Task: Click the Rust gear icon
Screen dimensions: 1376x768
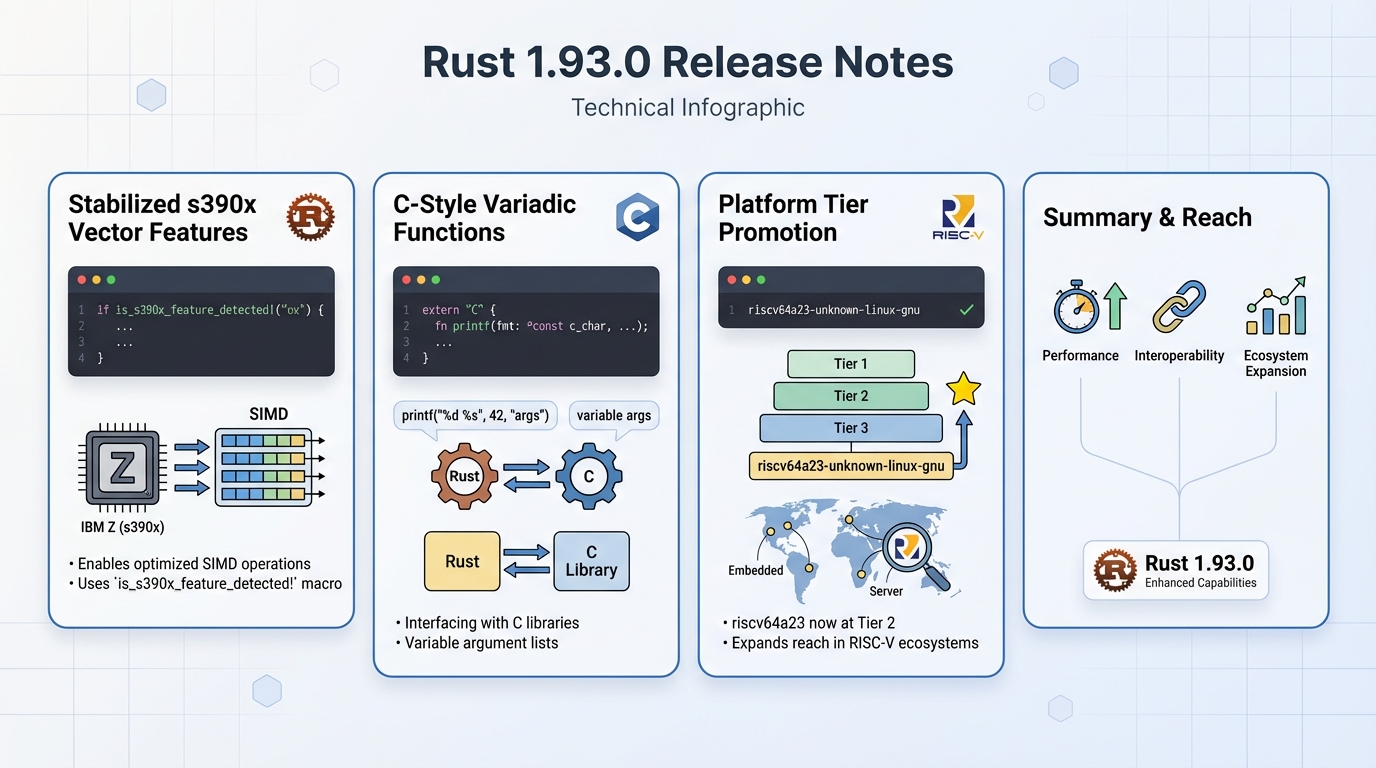Action: pyautogui.click(x=463, y=476)
